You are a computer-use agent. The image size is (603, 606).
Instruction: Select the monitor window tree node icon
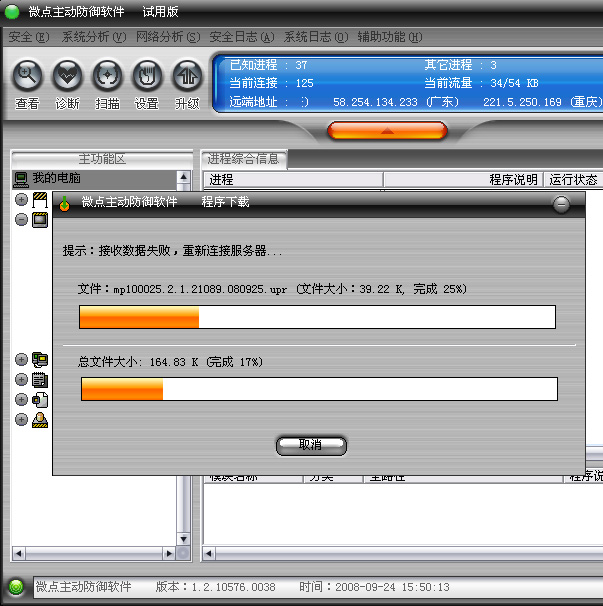pyautogui.click(x=40, y=220)
